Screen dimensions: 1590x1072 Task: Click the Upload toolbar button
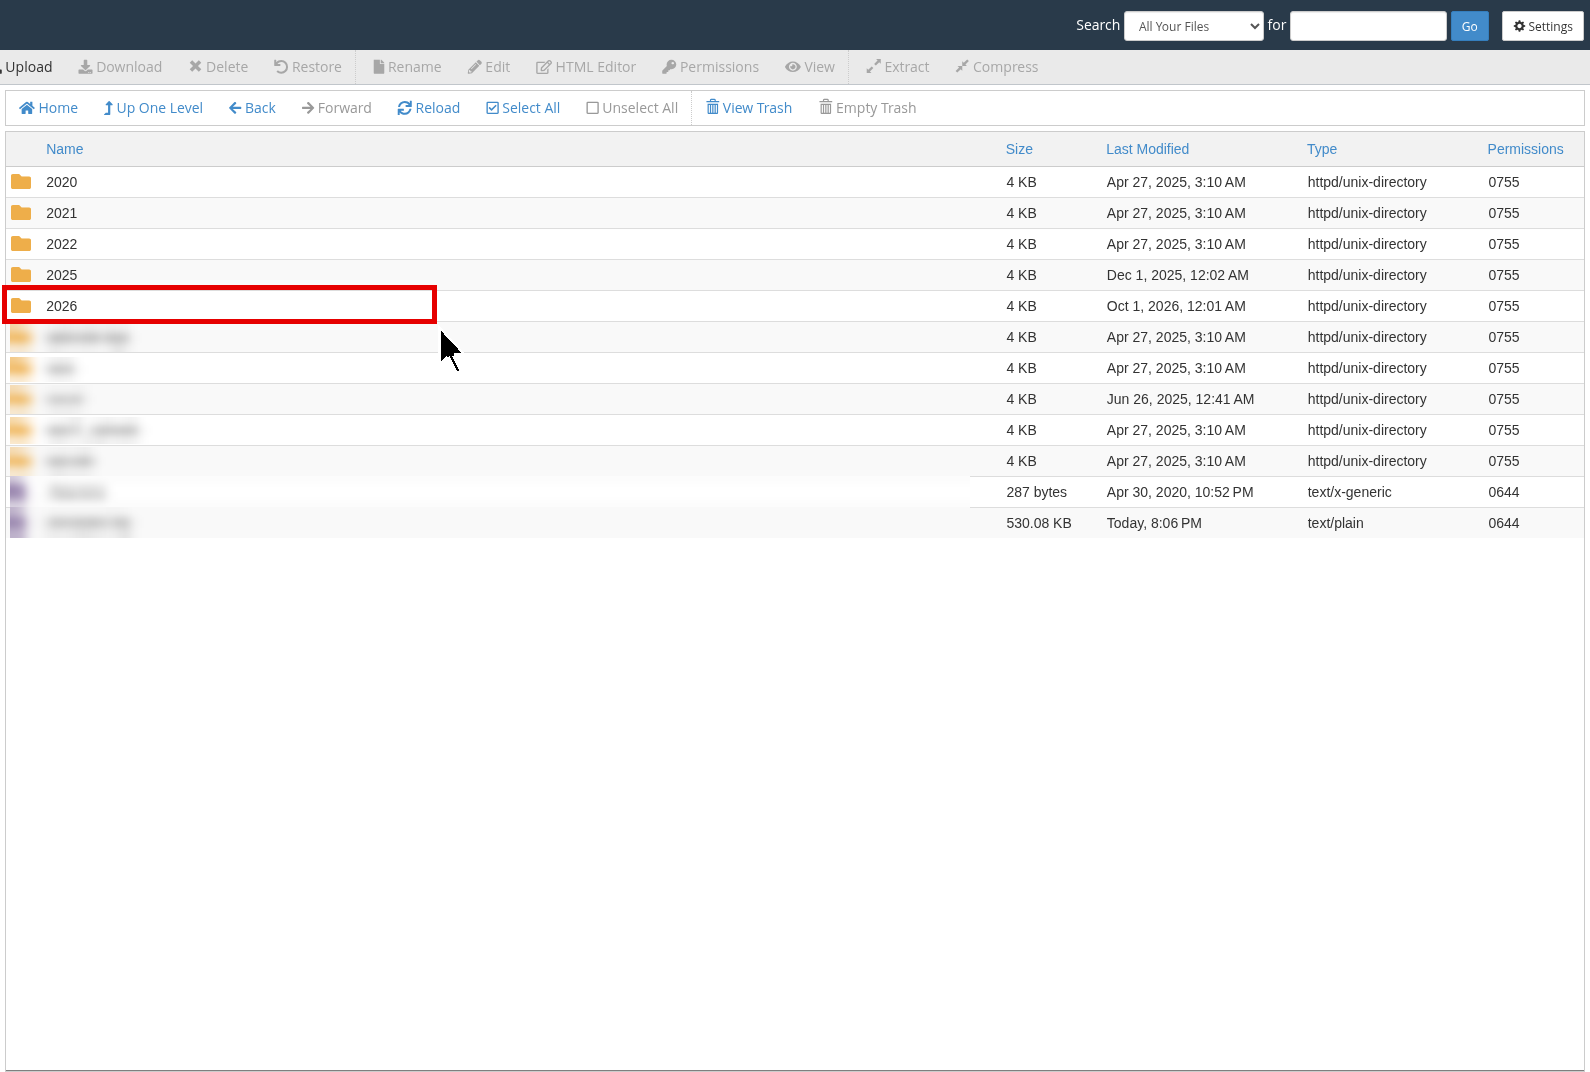tap(27, 67)
